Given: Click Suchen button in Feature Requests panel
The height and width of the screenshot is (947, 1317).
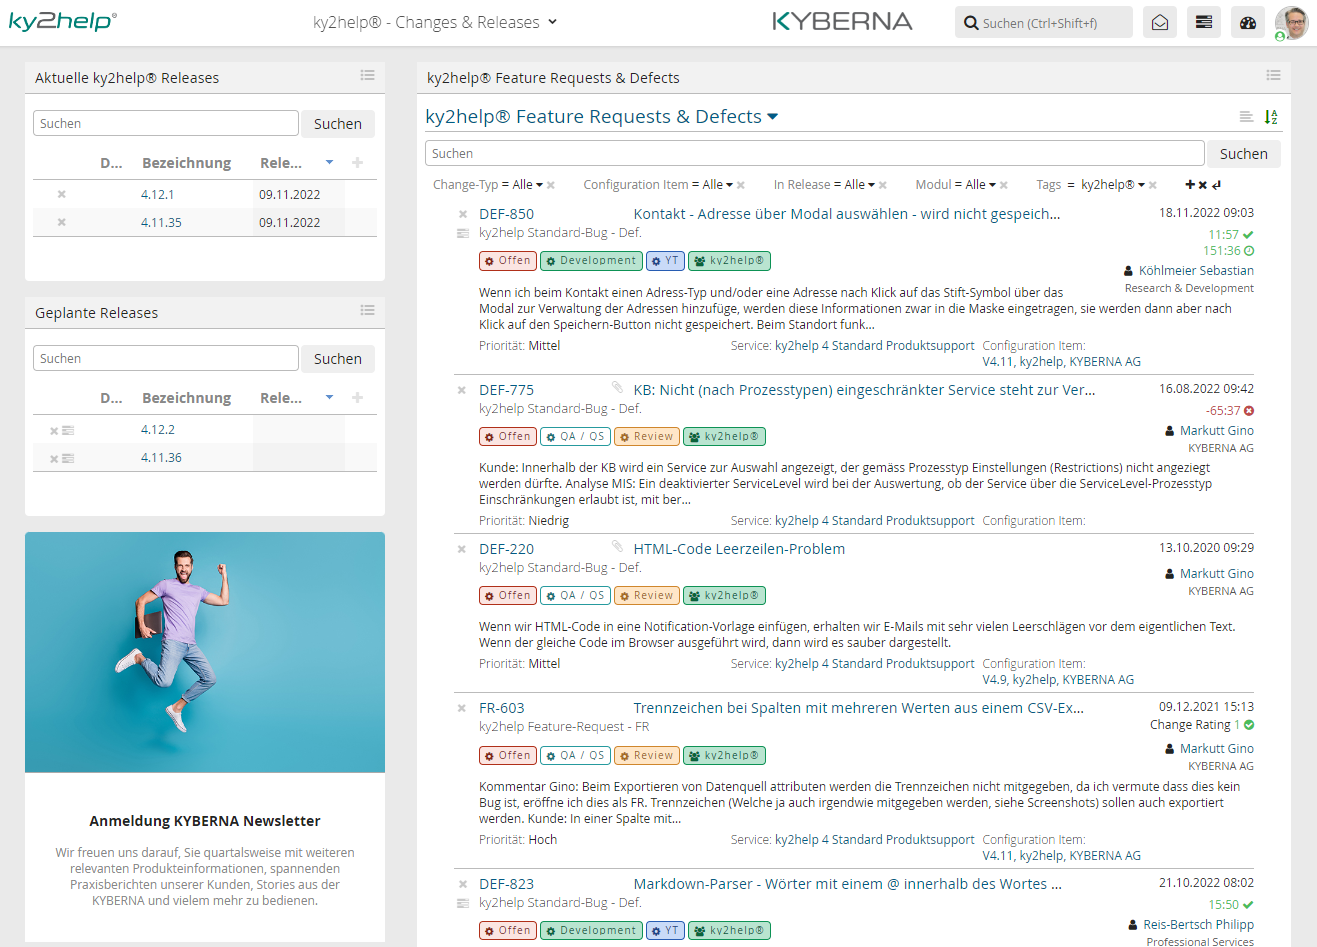Looking at the screenshot, I should pos(1244,154).
